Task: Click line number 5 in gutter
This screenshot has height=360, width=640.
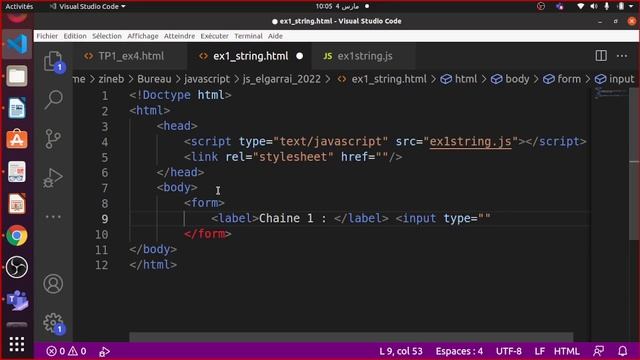Action: coord(105,158)
